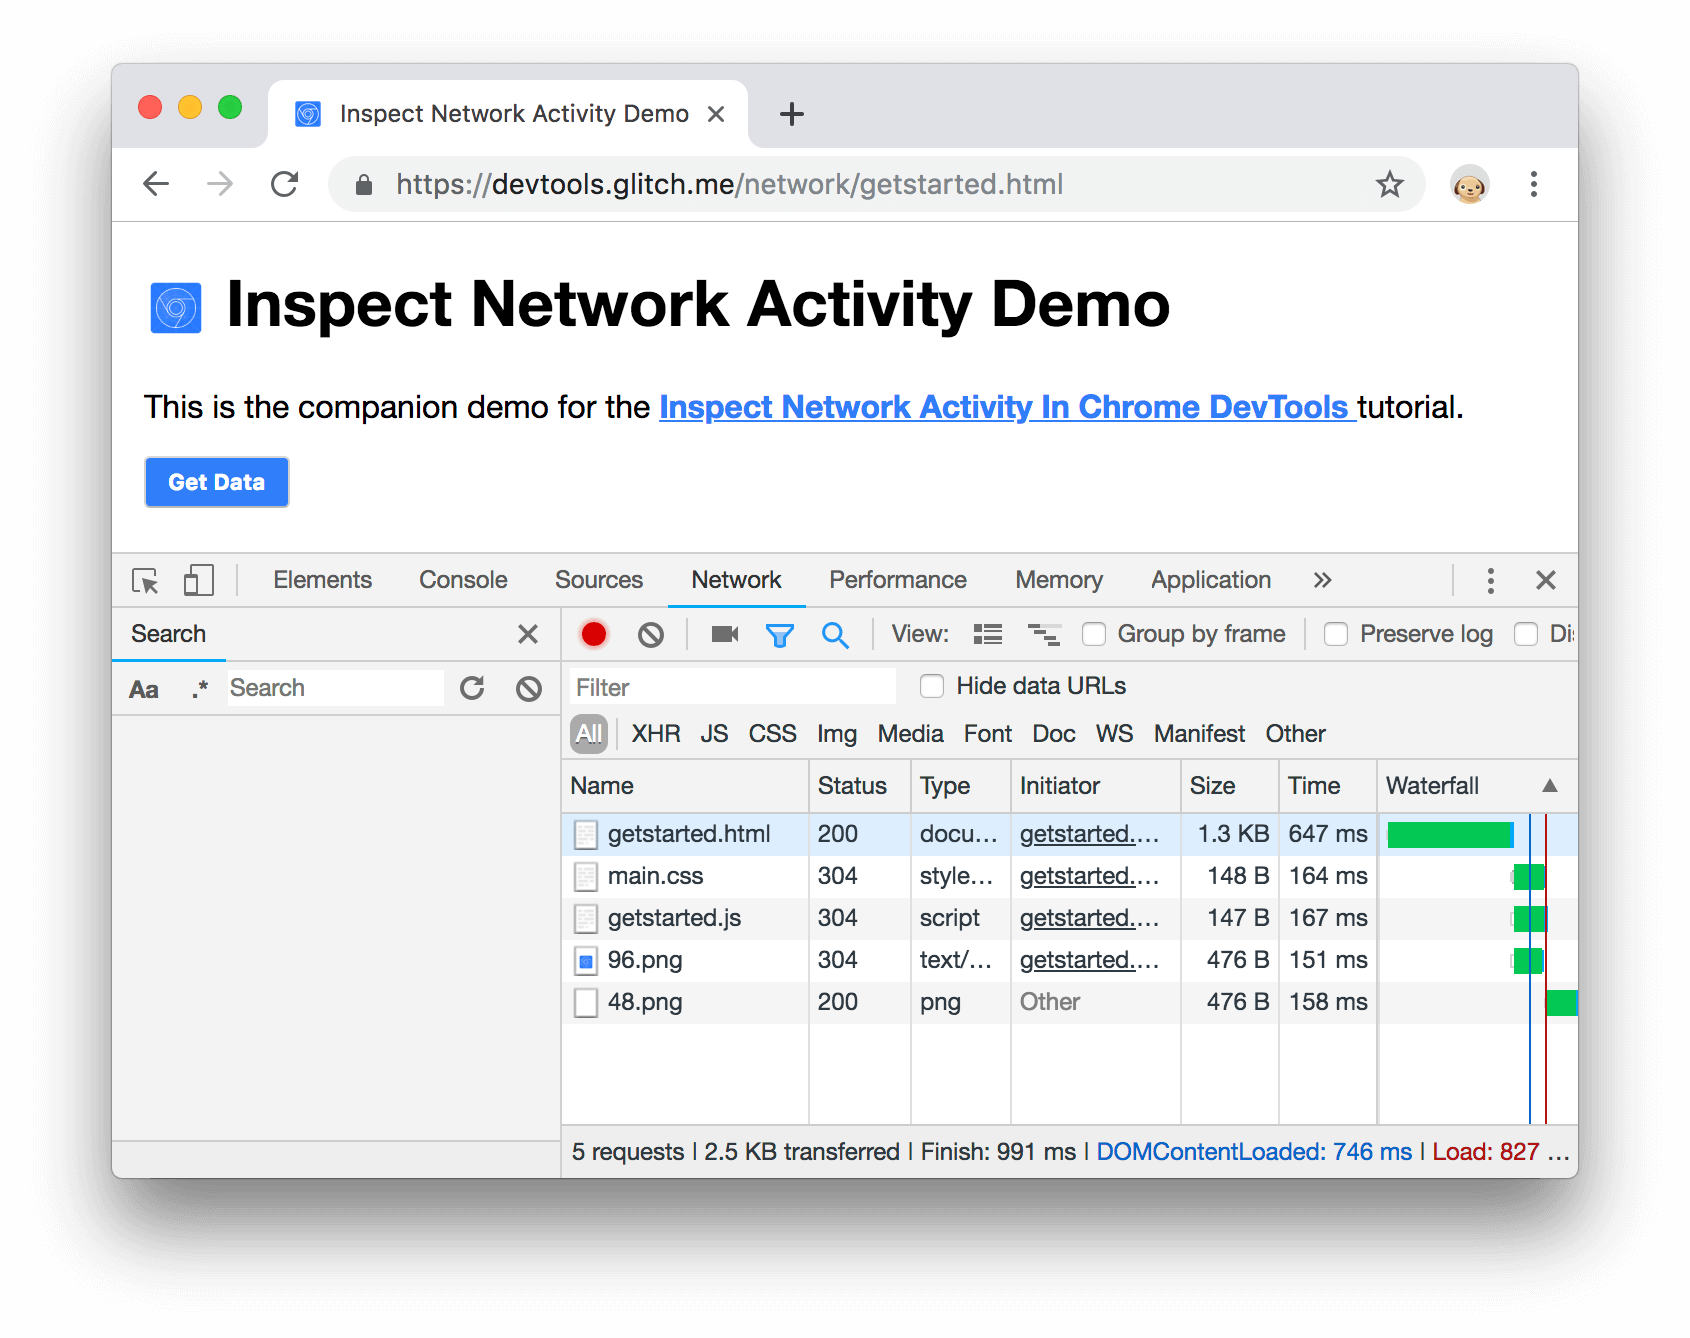
Task: Close the Search sidebar pane
Action: pyautogui.click(x=528, y=634)
